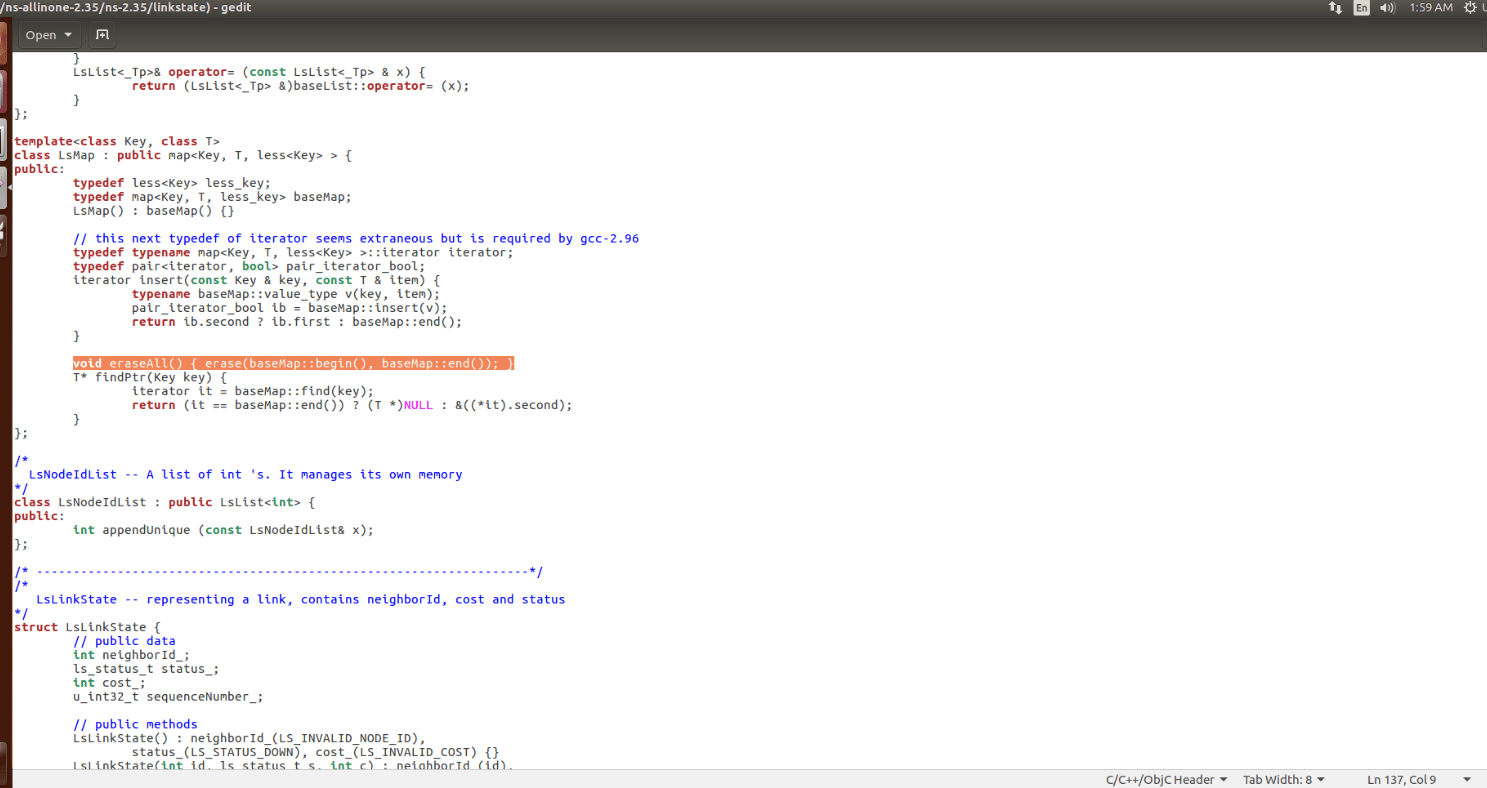
Task: Click the 'int appendUnique' declaration line
Action: click(223, 530)
